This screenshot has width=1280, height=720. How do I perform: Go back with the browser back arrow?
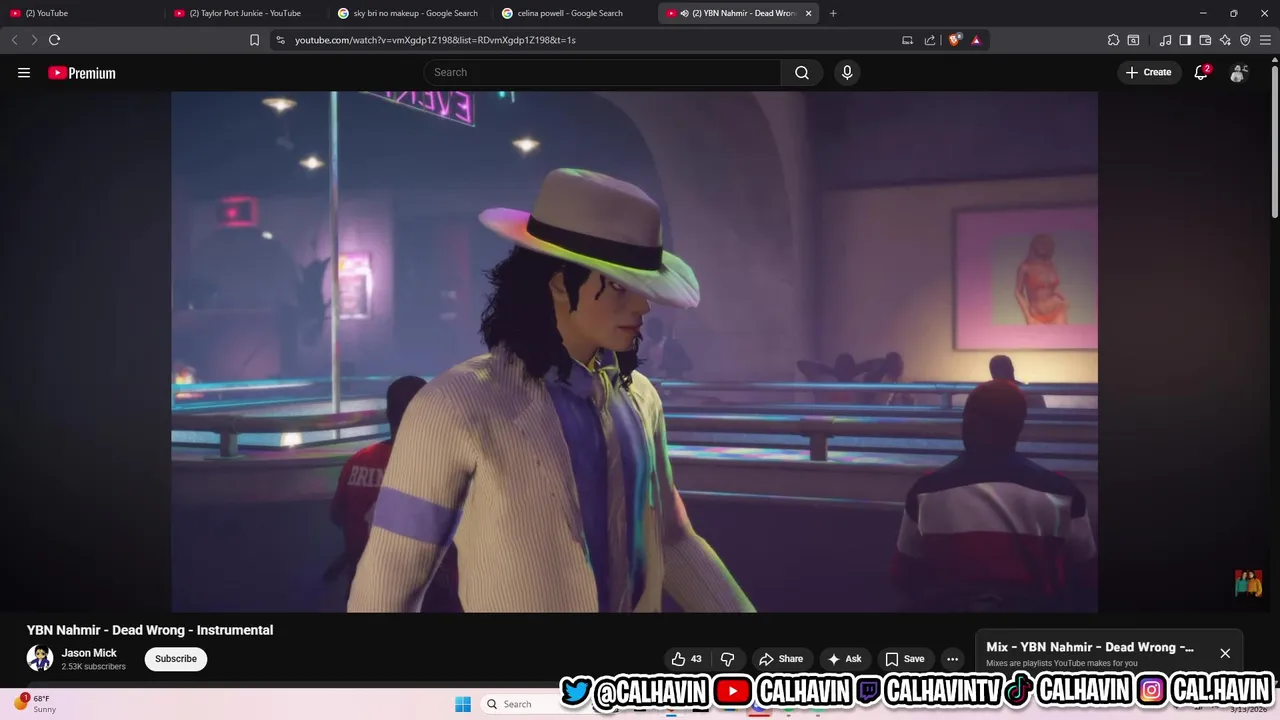14,40
